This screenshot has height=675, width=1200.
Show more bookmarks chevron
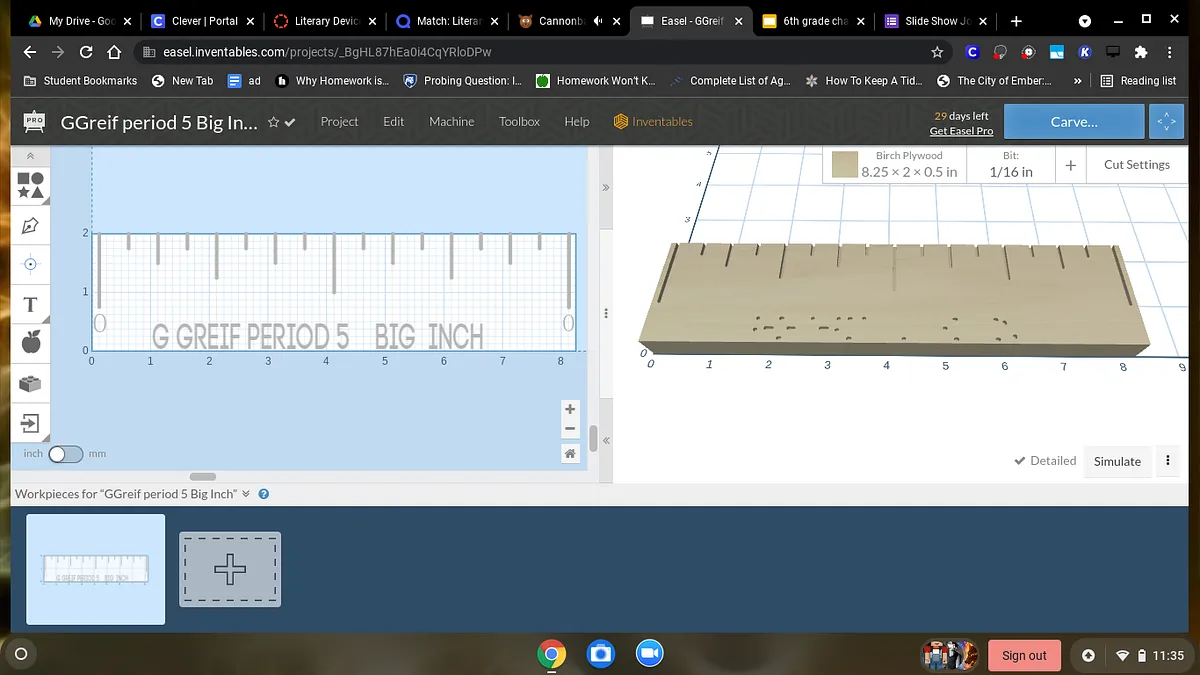[x=1077, y=81]
